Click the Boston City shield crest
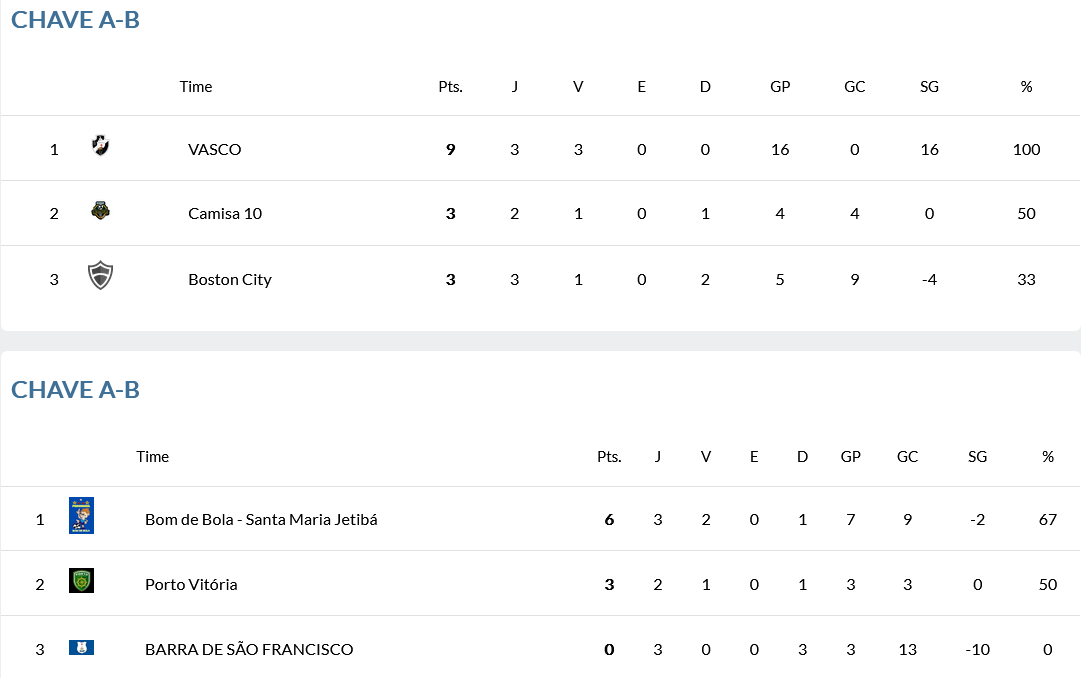This screenshot has height=678, width=1081. coord(100,276)
